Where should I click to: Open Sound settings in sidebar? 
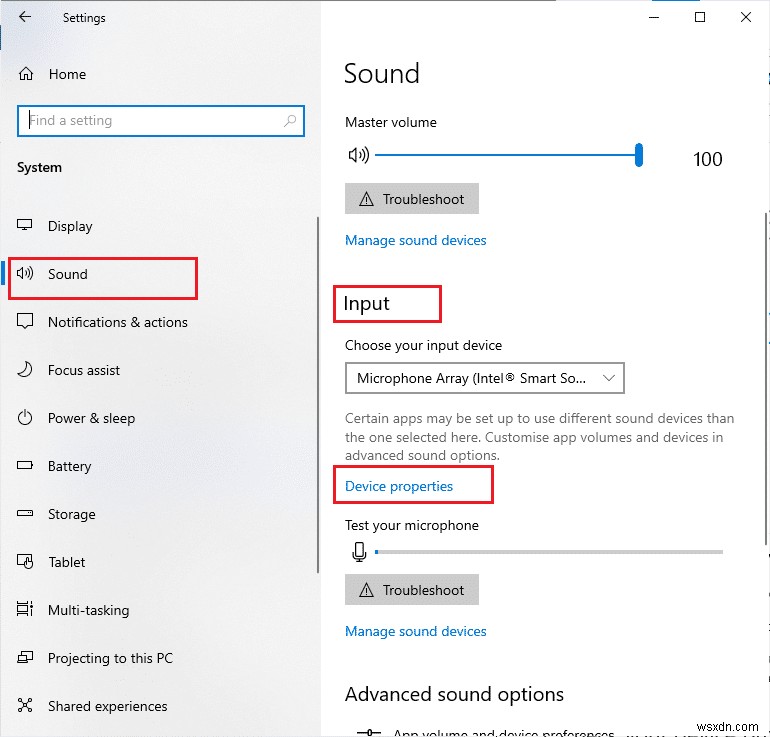coord(68,274)
